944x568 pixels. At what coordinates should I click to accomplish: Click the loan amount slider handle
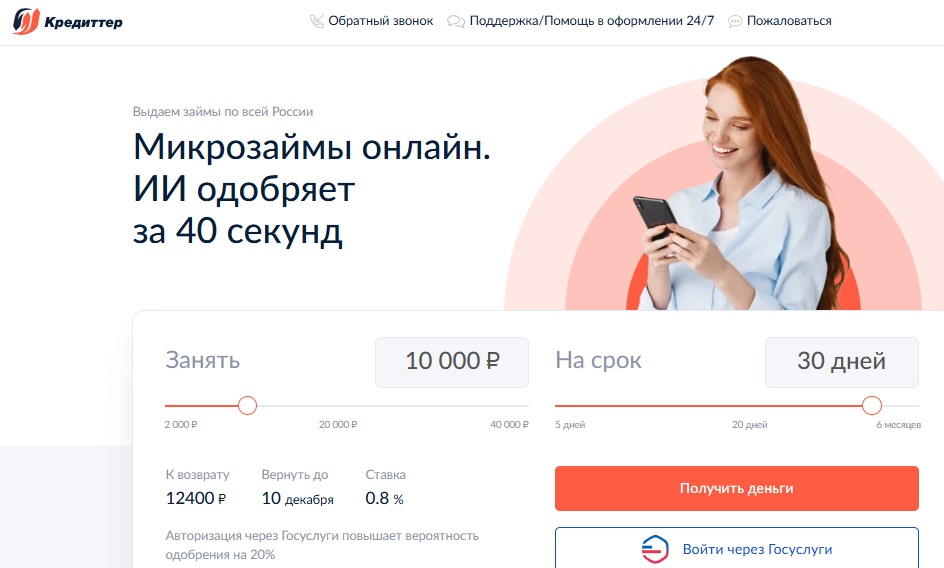247,405
